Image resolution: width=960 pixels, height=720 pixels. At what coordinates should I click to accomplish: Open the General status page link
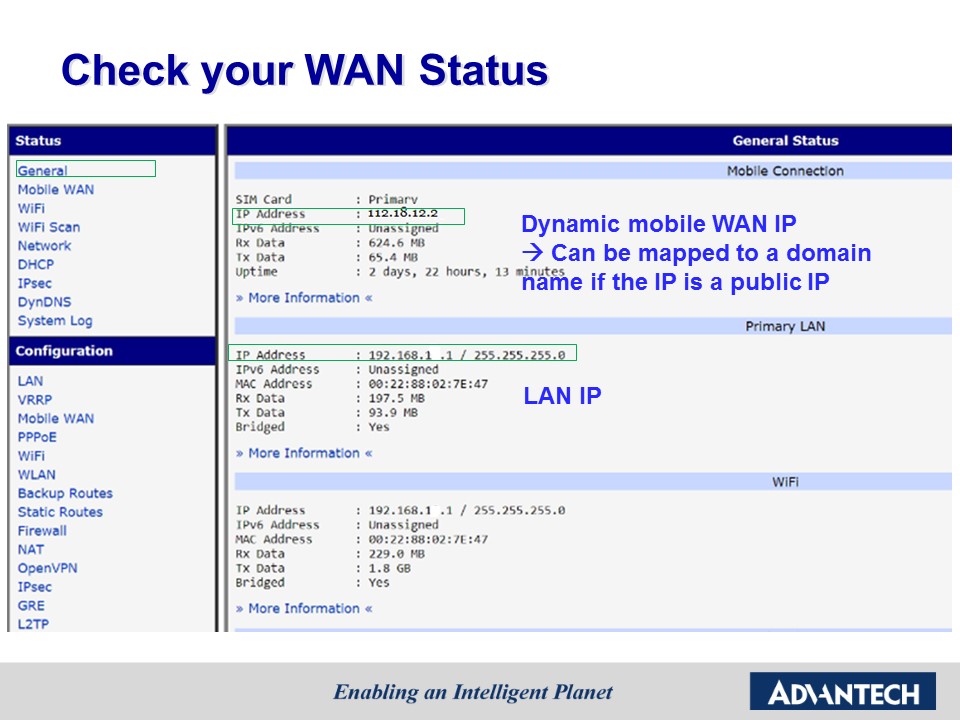pyautogui.click(x=42, y=171)
